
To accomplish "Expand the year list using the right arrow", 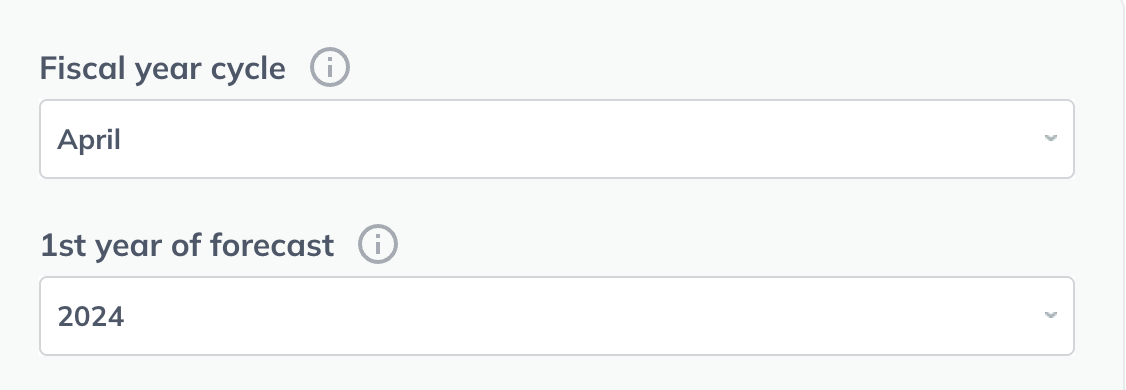I will pos(1051,315).
